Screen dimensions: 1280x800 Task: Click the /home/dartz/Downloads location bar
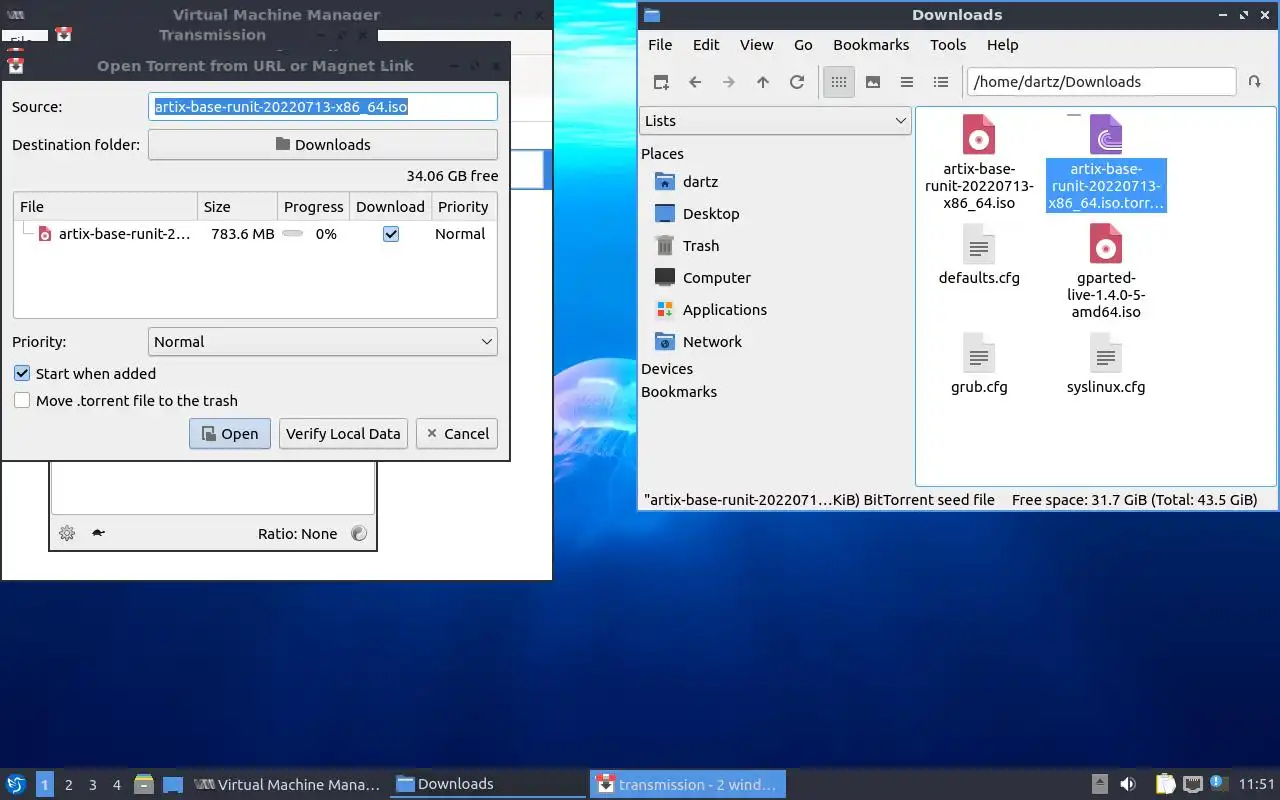coord(1101,82)
